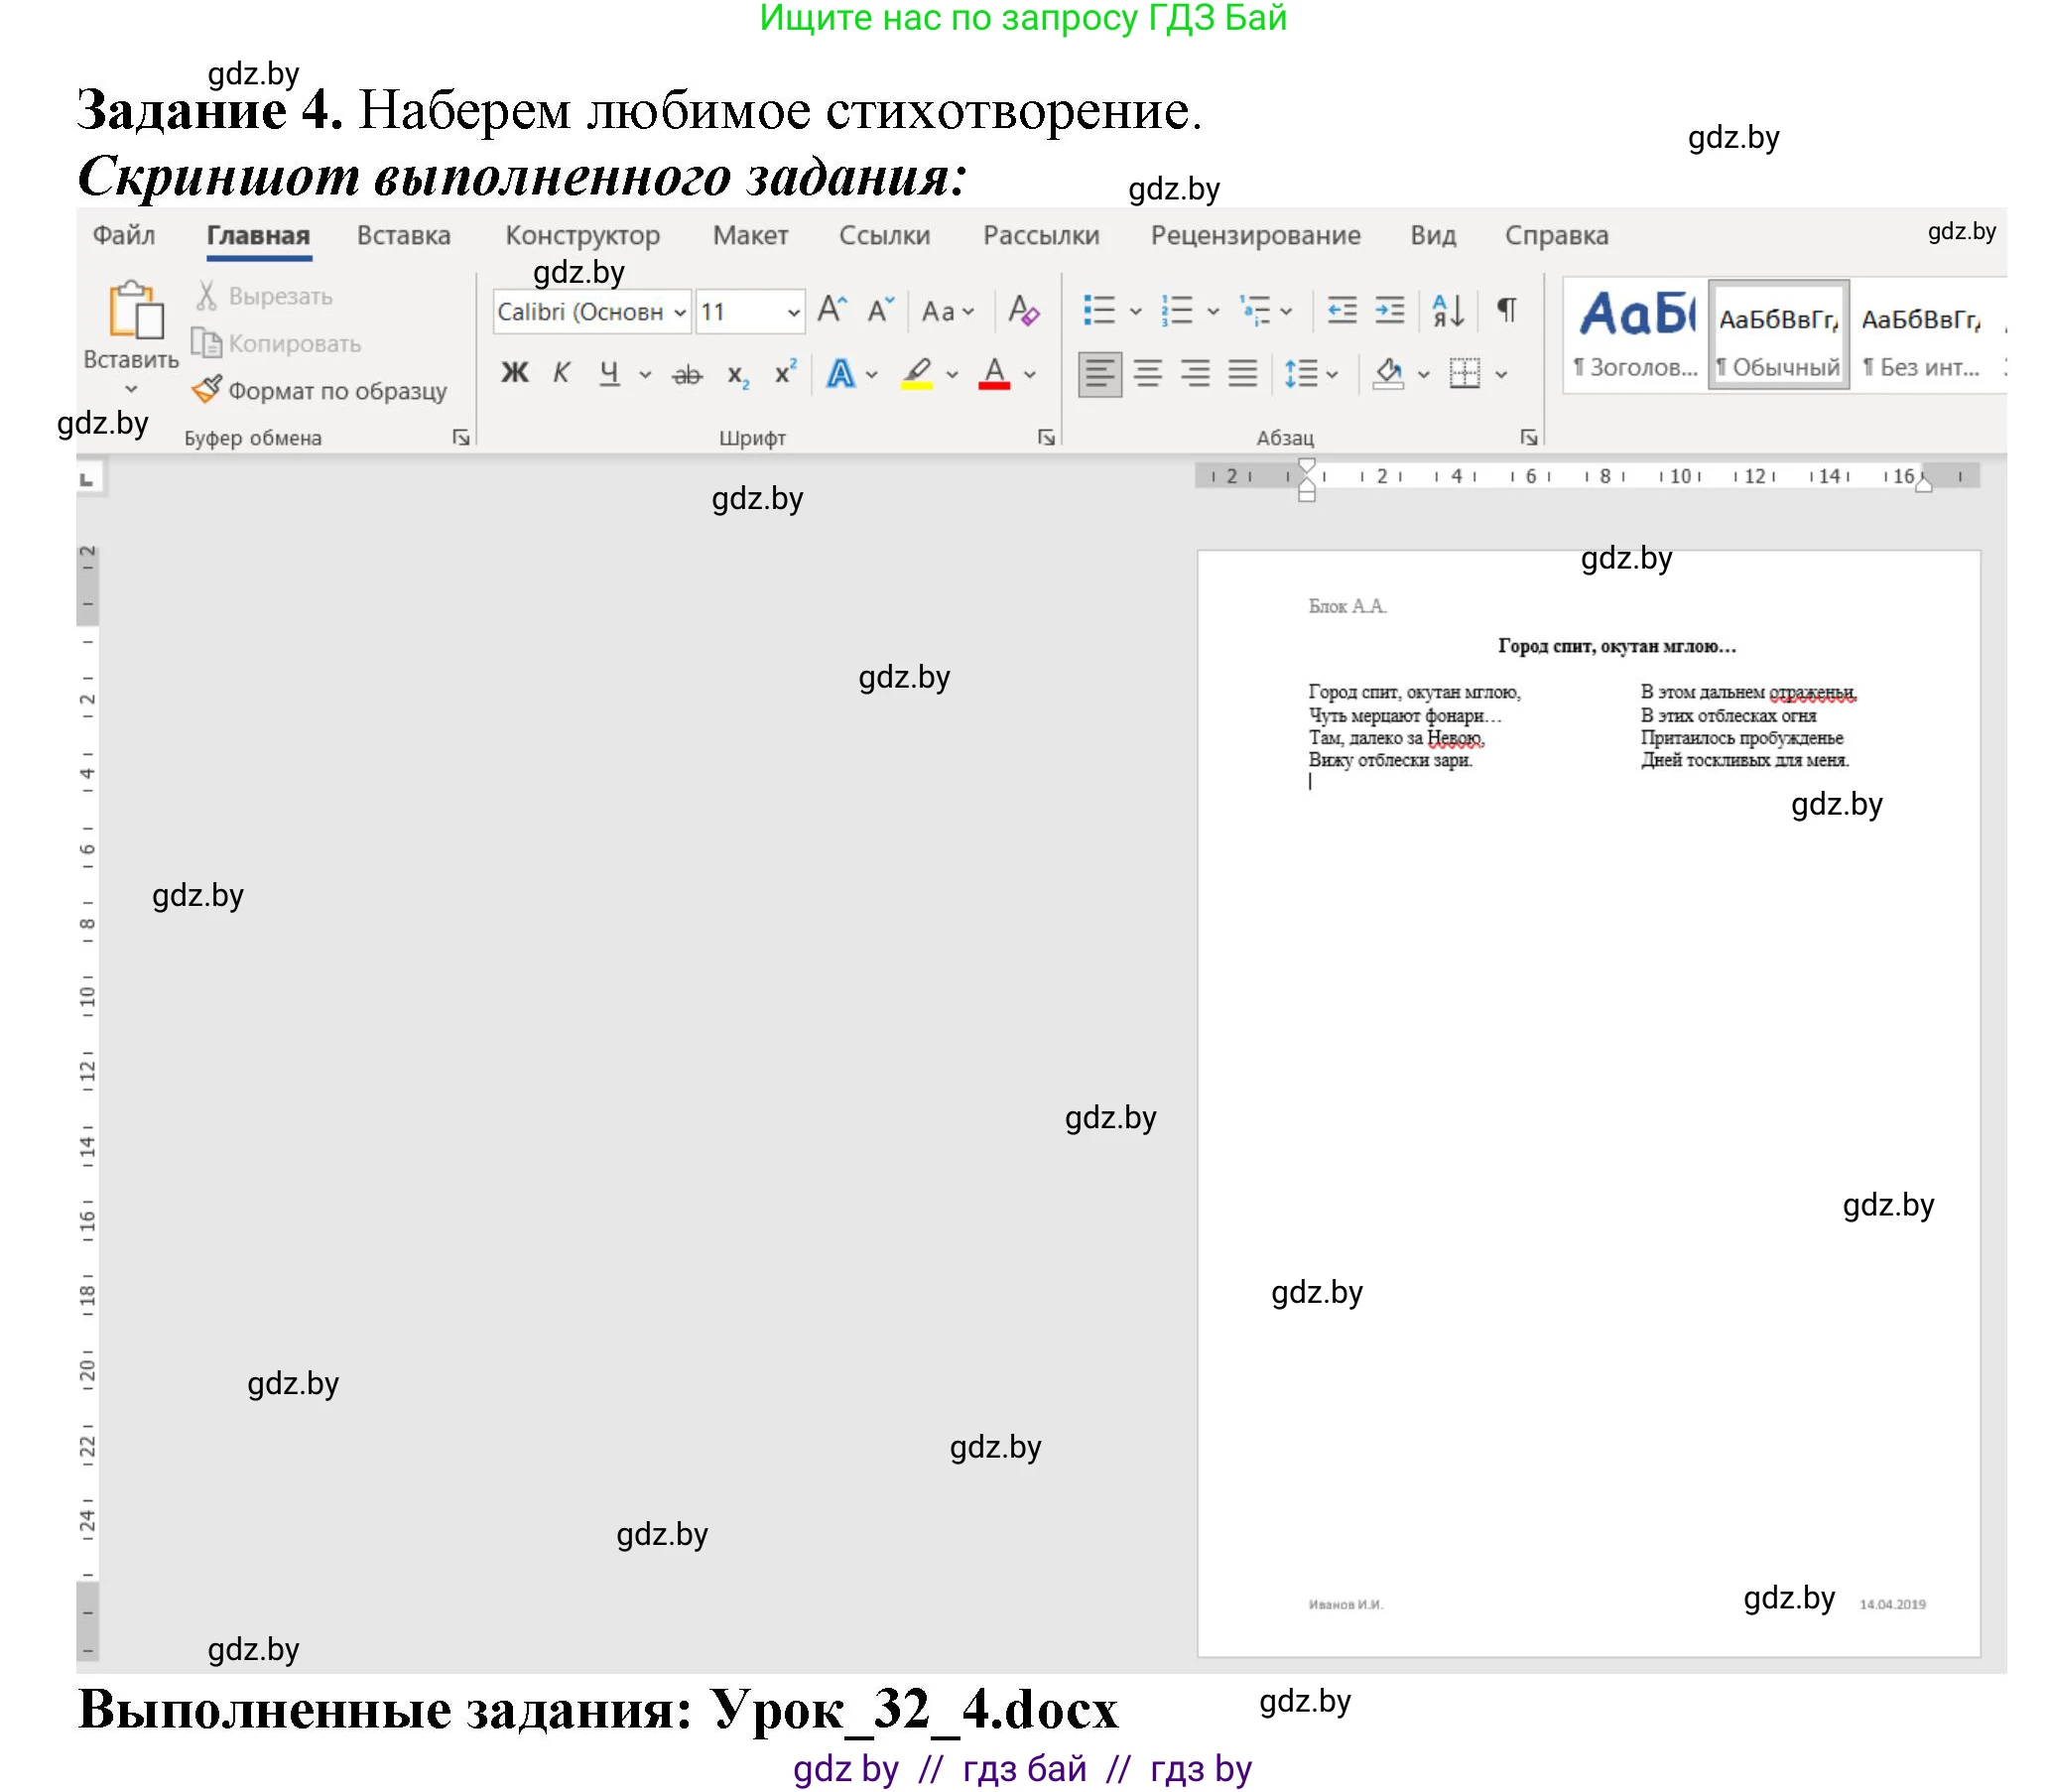
Task: Open the Шрифт dialog launcher
Action: coord(1046,437)
